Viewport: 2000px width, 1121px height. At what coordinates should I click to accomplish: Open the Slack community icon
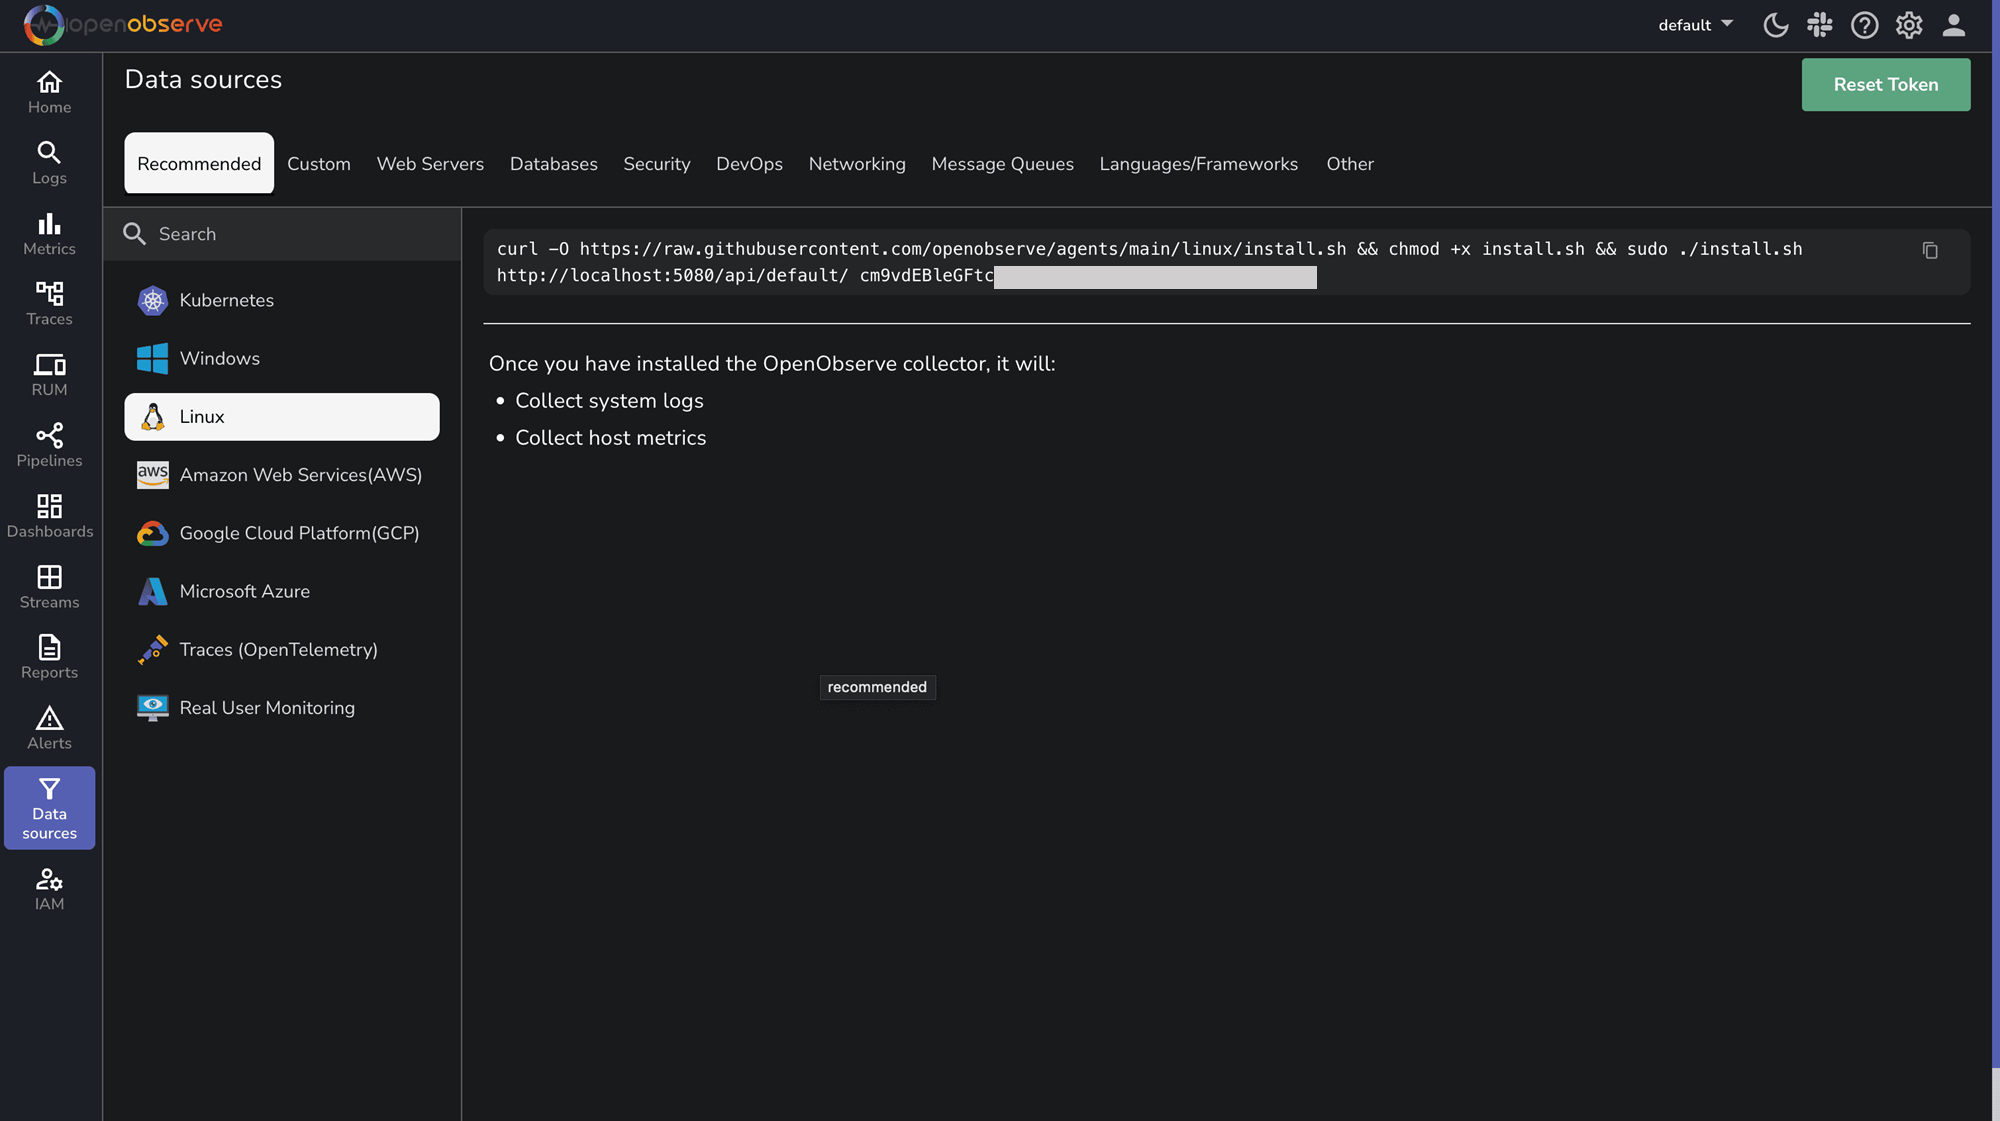[x=1820, y=25]
